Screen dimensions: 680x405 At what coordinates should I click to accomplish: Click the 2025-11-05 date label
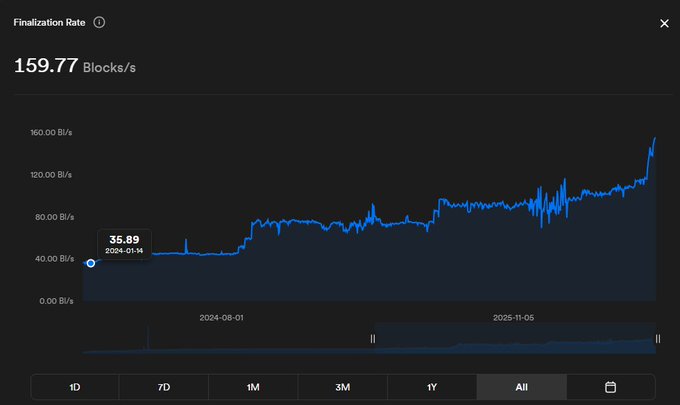(x=513, y=317)
